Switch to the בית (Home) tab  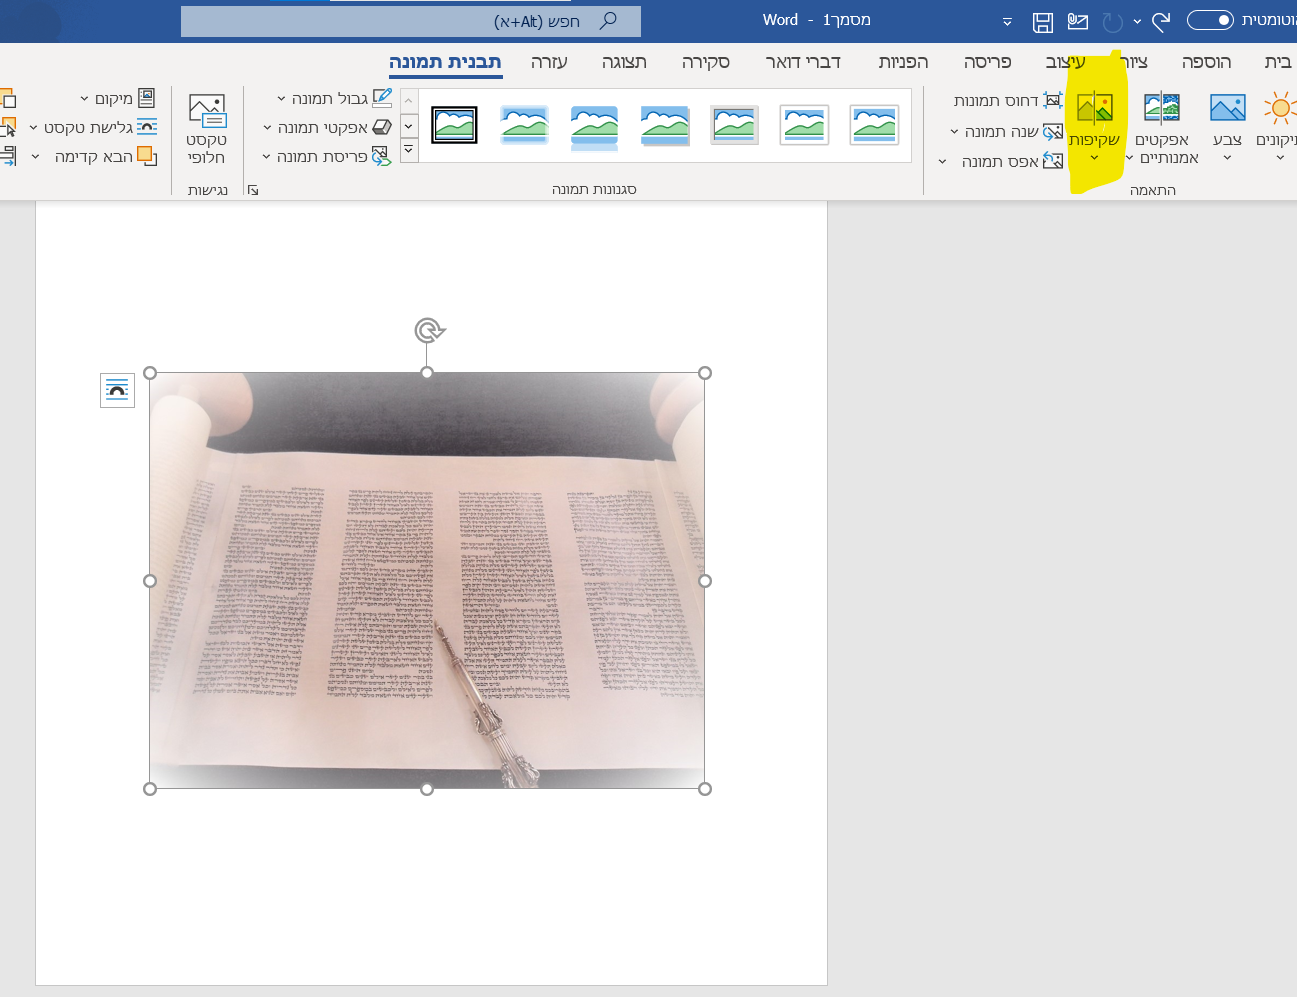[x=1277, y=62]
